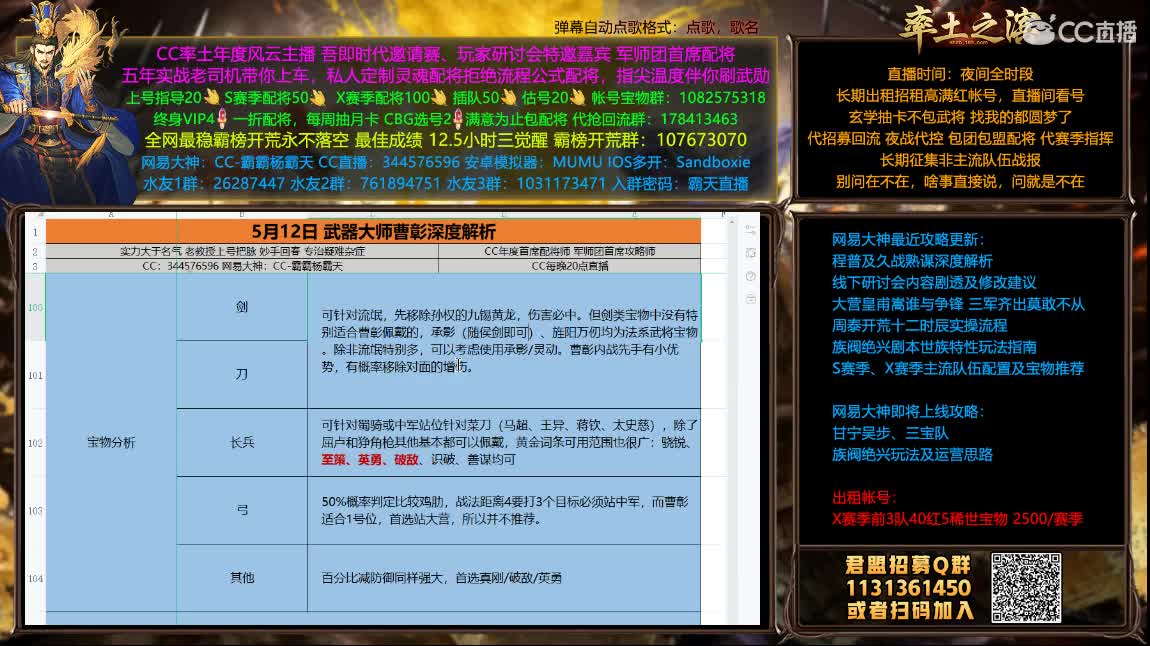Select row header 102
This screenshot has height=646, width=1150.
click(x=35, y=443)
